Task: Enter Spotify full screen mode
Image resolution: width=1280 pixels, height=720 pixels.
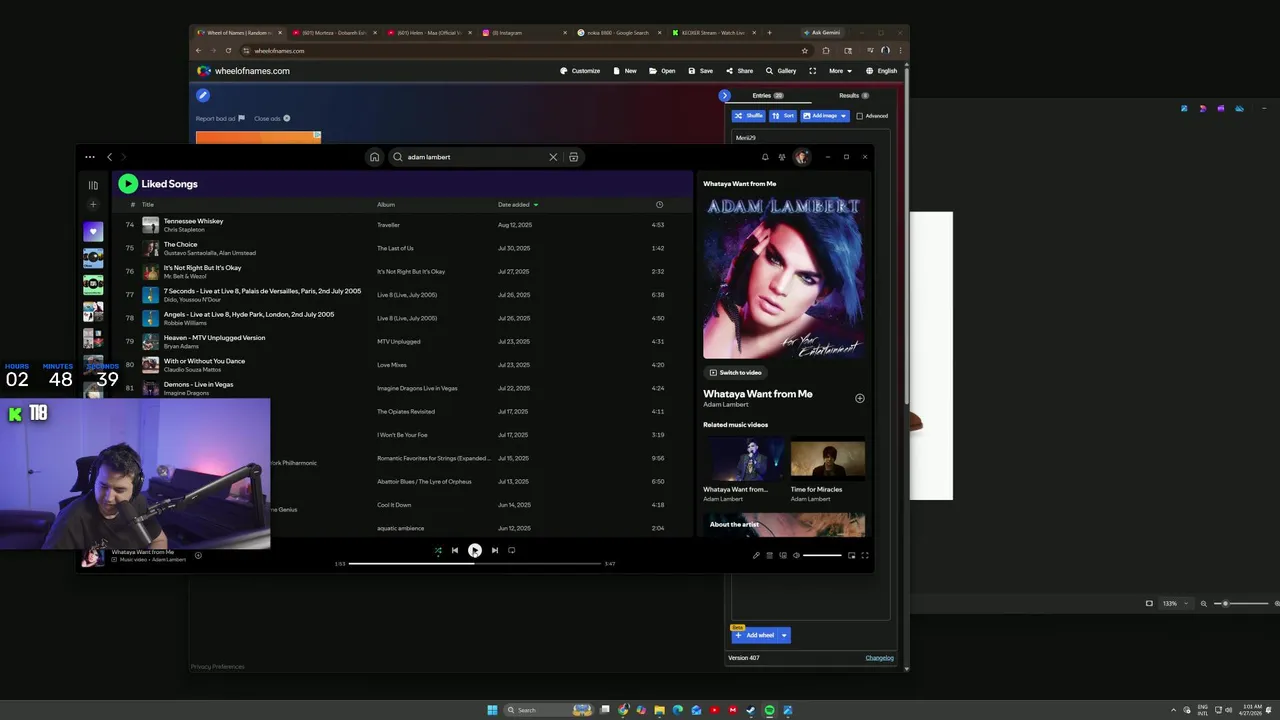Action: (865, 555)
